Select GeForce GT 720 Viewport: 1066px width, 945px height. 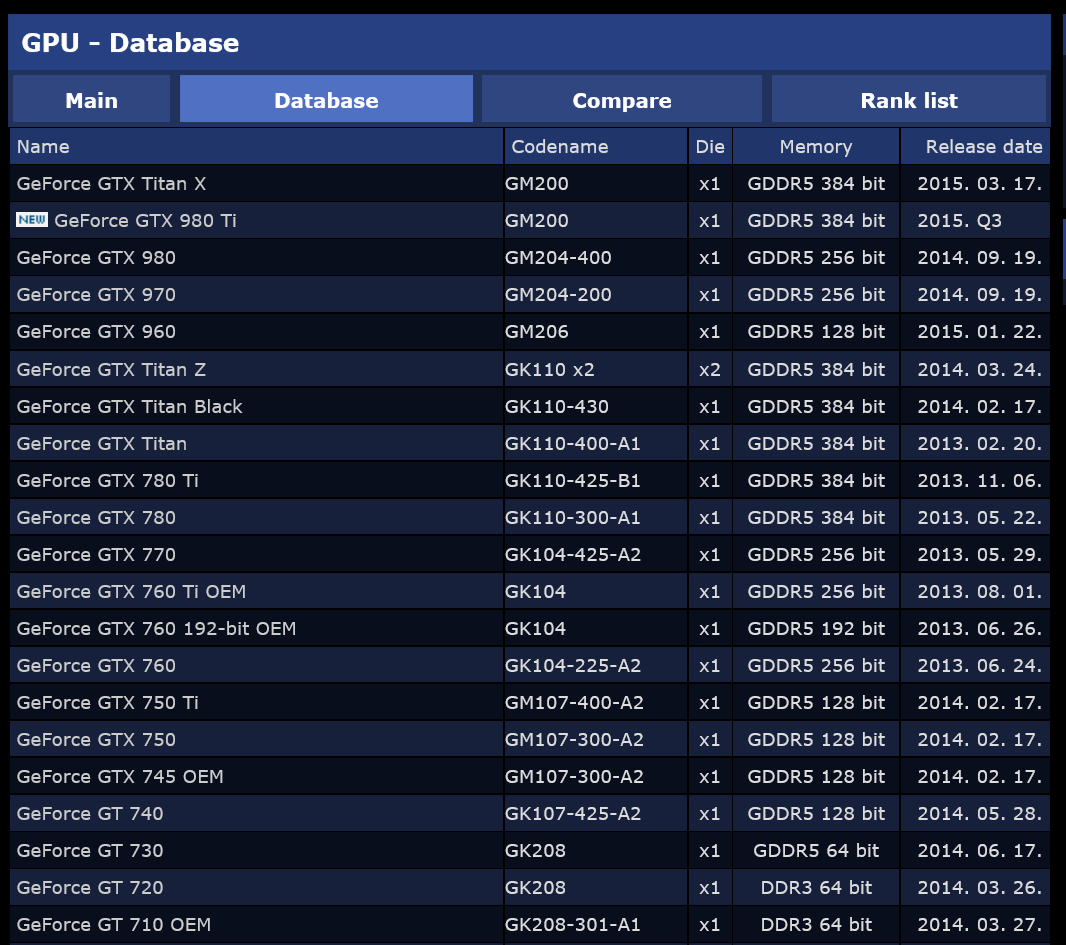tap(90, 888)
